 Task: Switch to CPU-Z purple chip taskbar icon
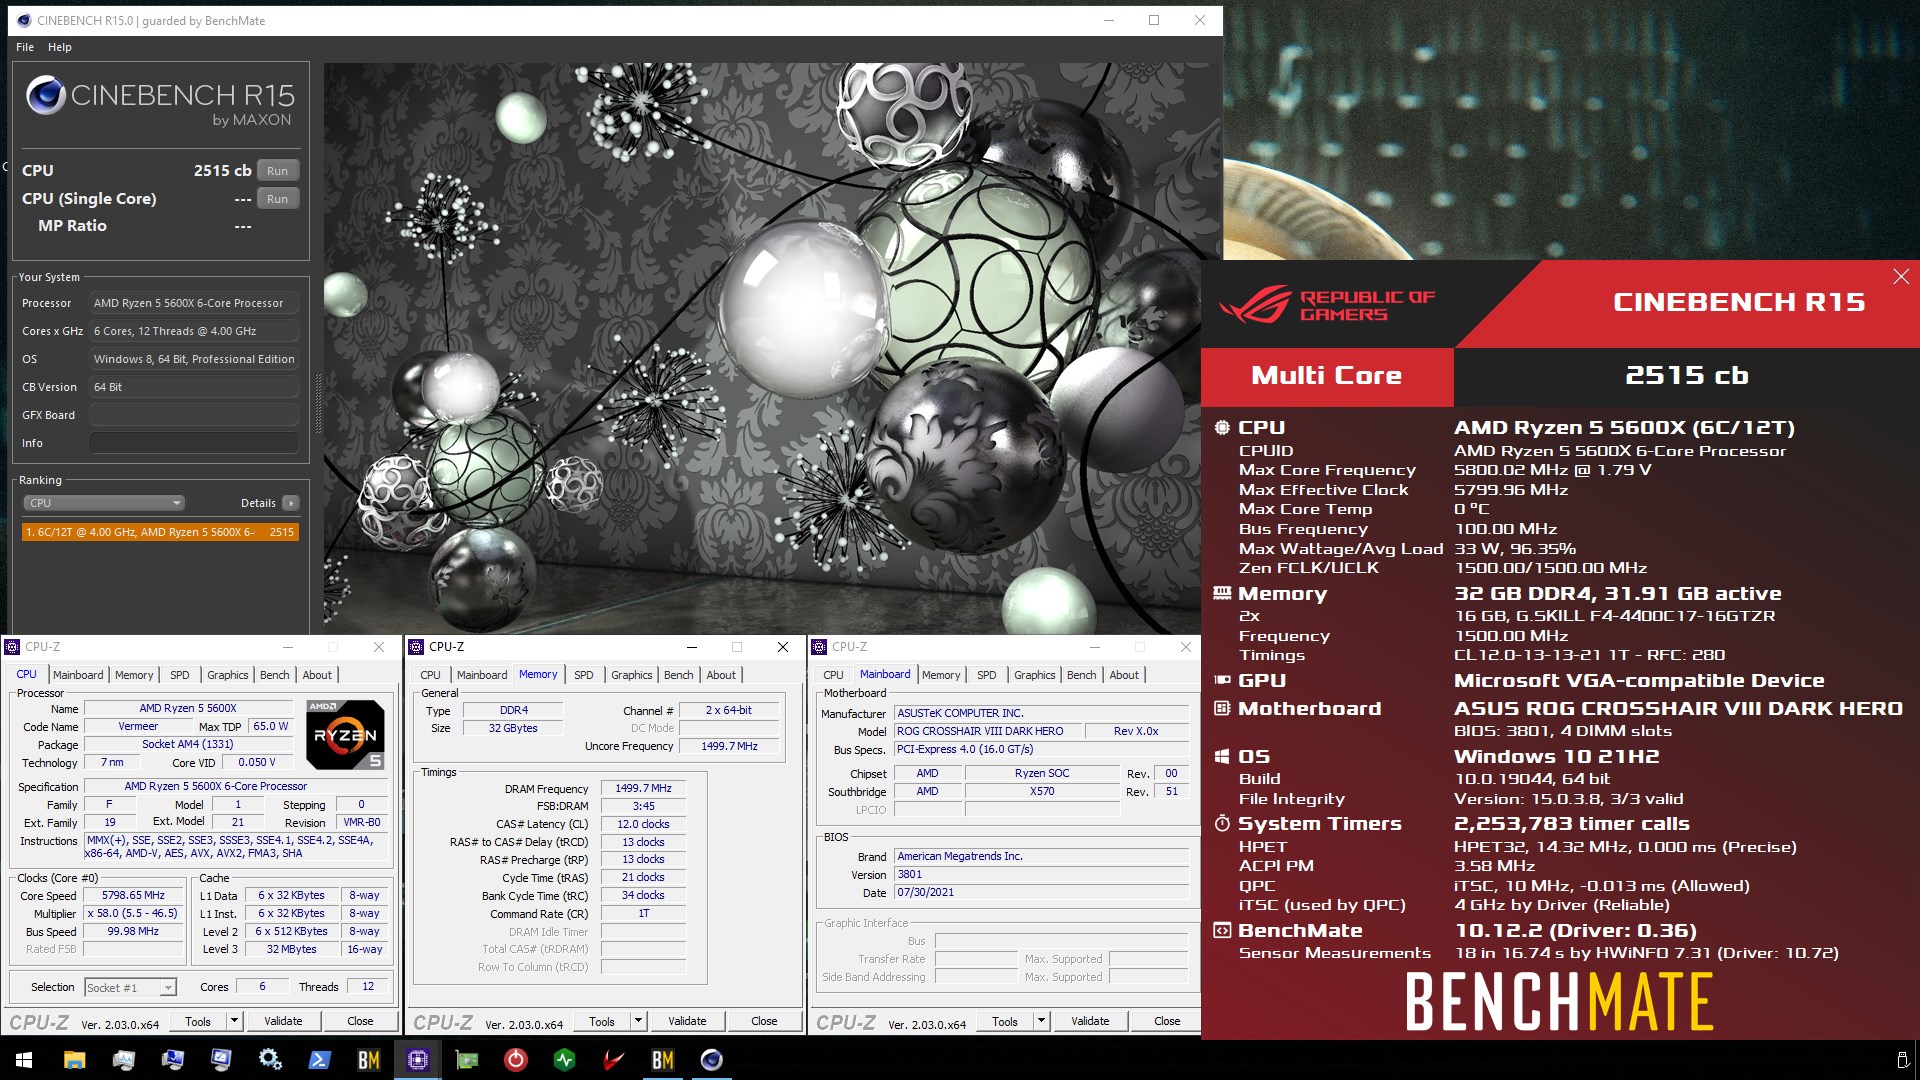(x=417, y=1060)
